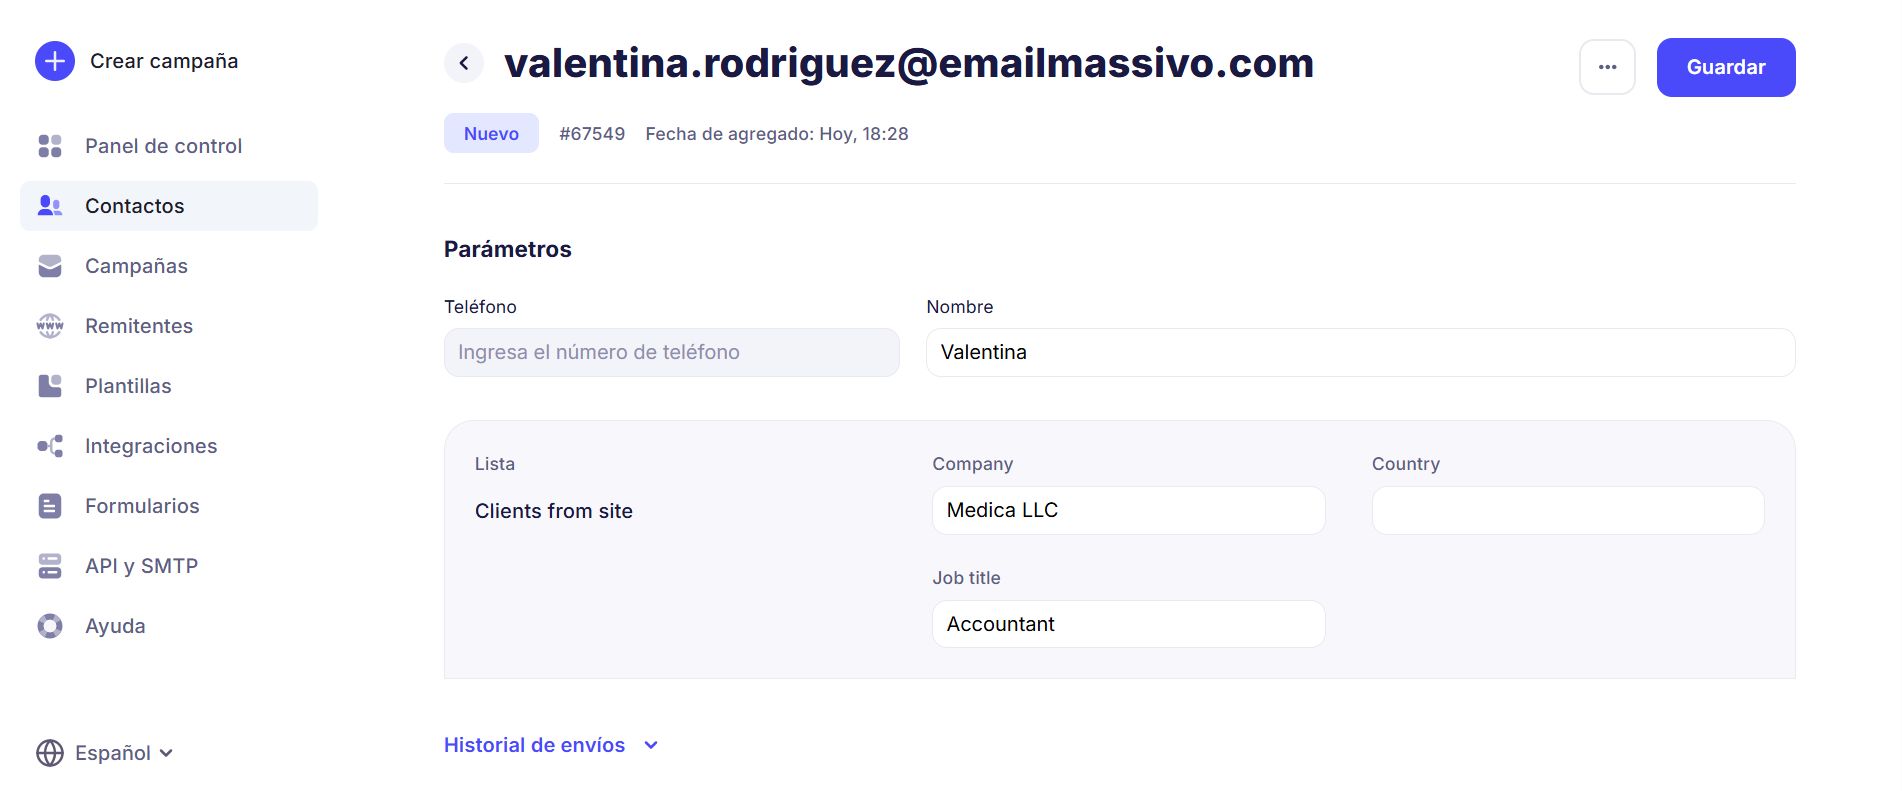Click the plus icon to create campaign

tap(55, 61)
